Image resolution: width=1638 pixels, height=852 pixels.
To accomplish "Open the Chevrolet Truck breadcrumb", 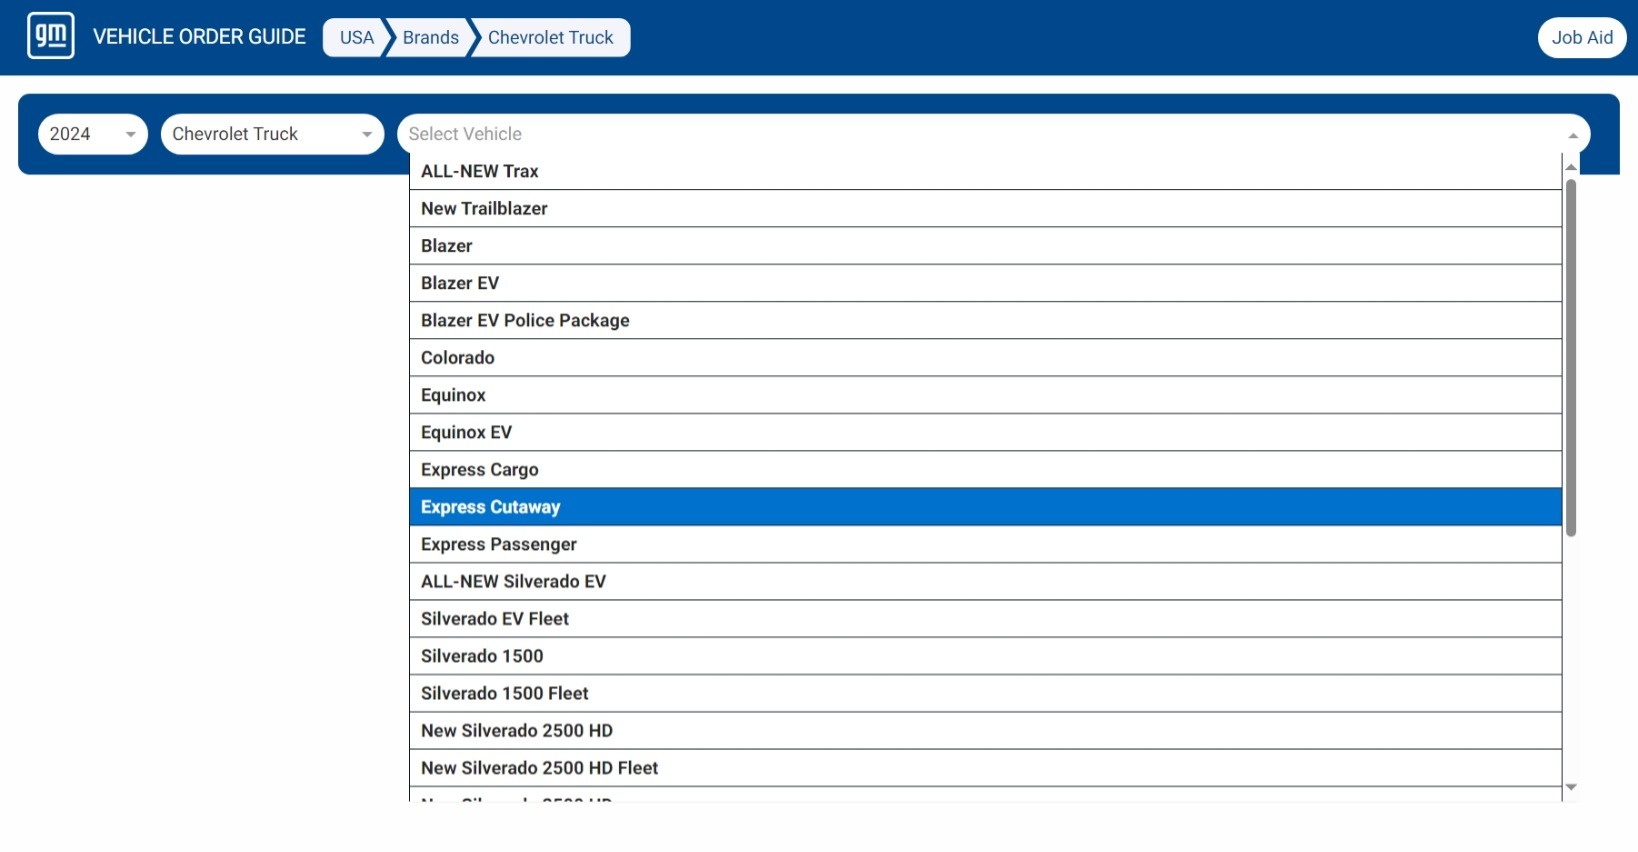I will [550, 37].
